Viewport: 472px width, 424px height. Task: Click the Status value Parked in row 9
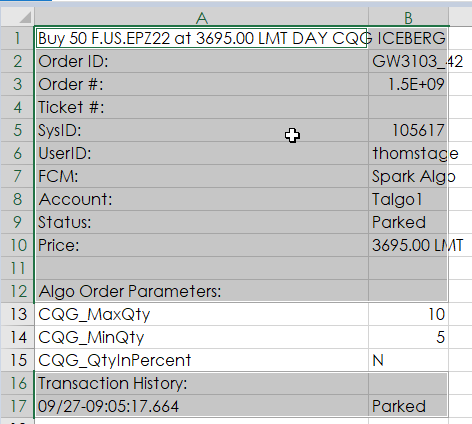click(x=408, y=222)
